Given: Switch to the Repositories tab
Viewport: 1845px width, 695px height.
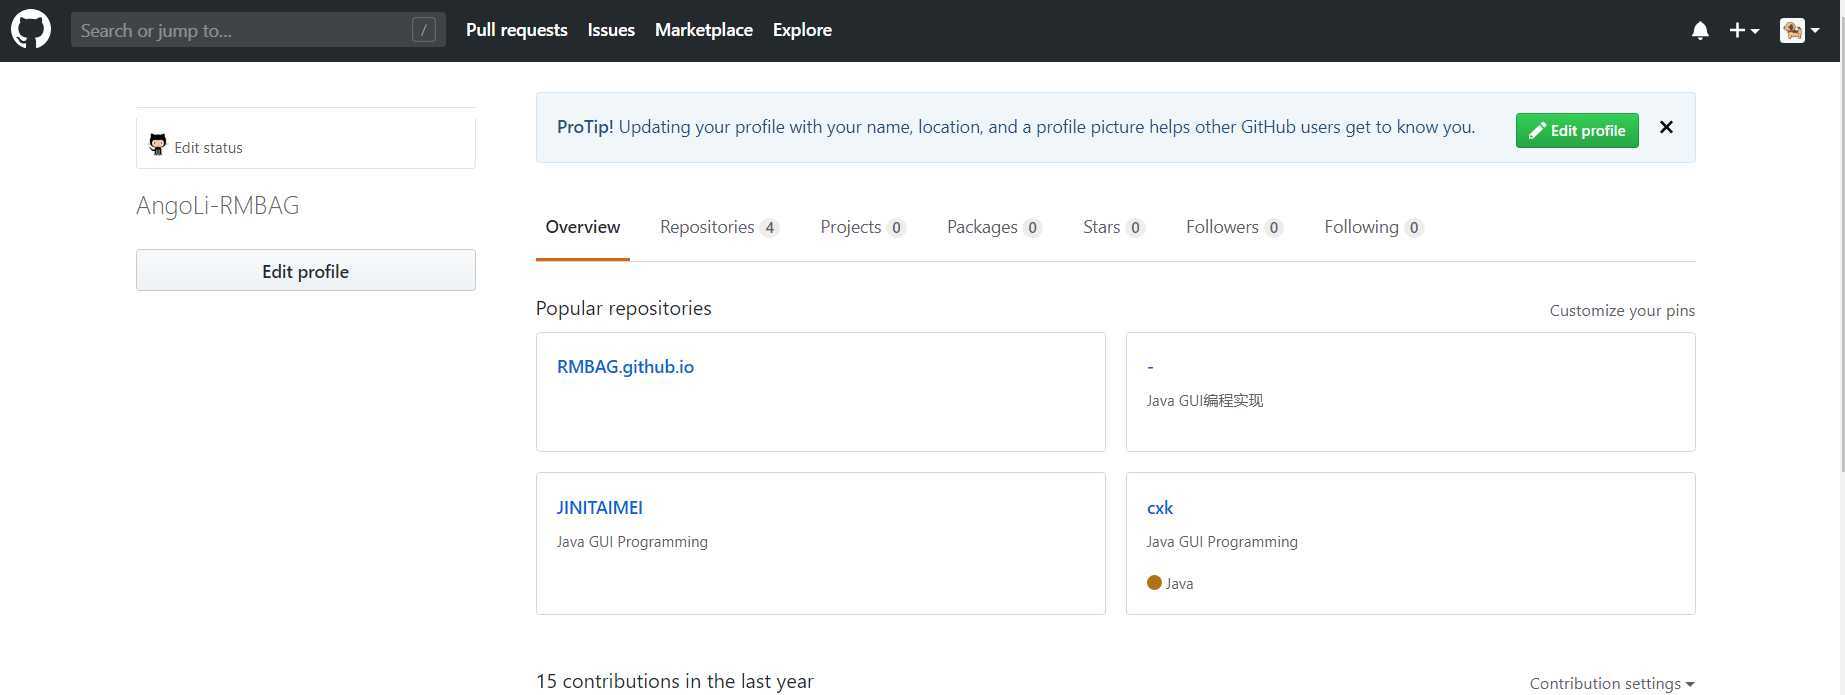Looking at the screenshot, I should click(x=719, y=227).
